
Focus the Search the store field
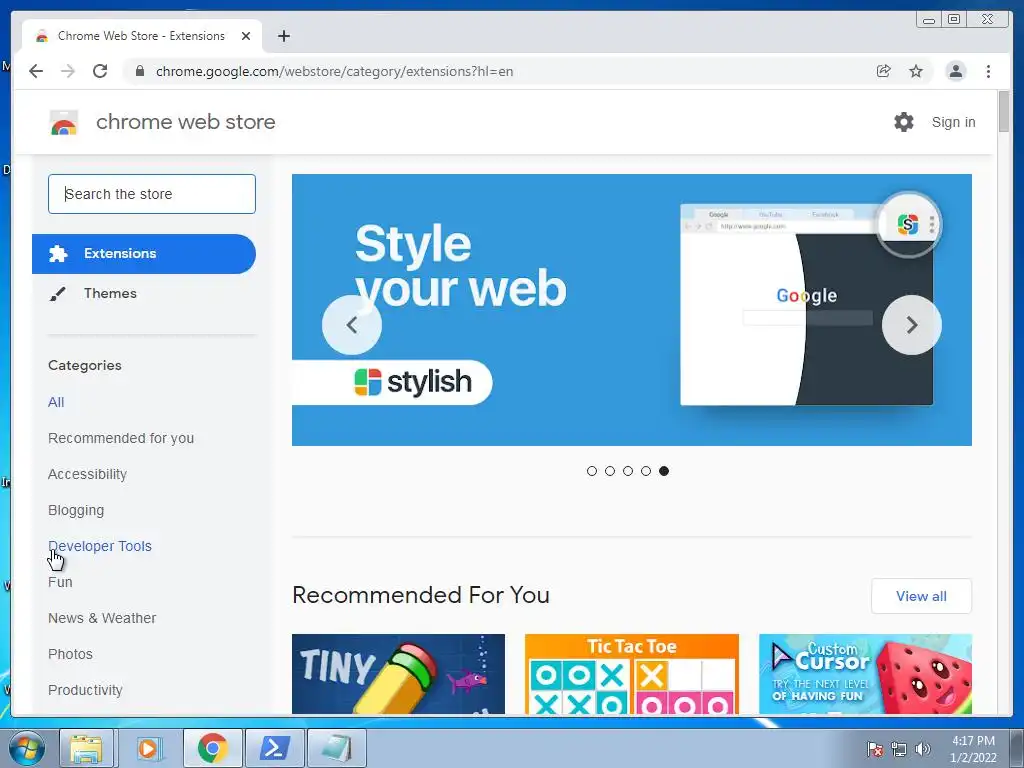coord(152,194)
